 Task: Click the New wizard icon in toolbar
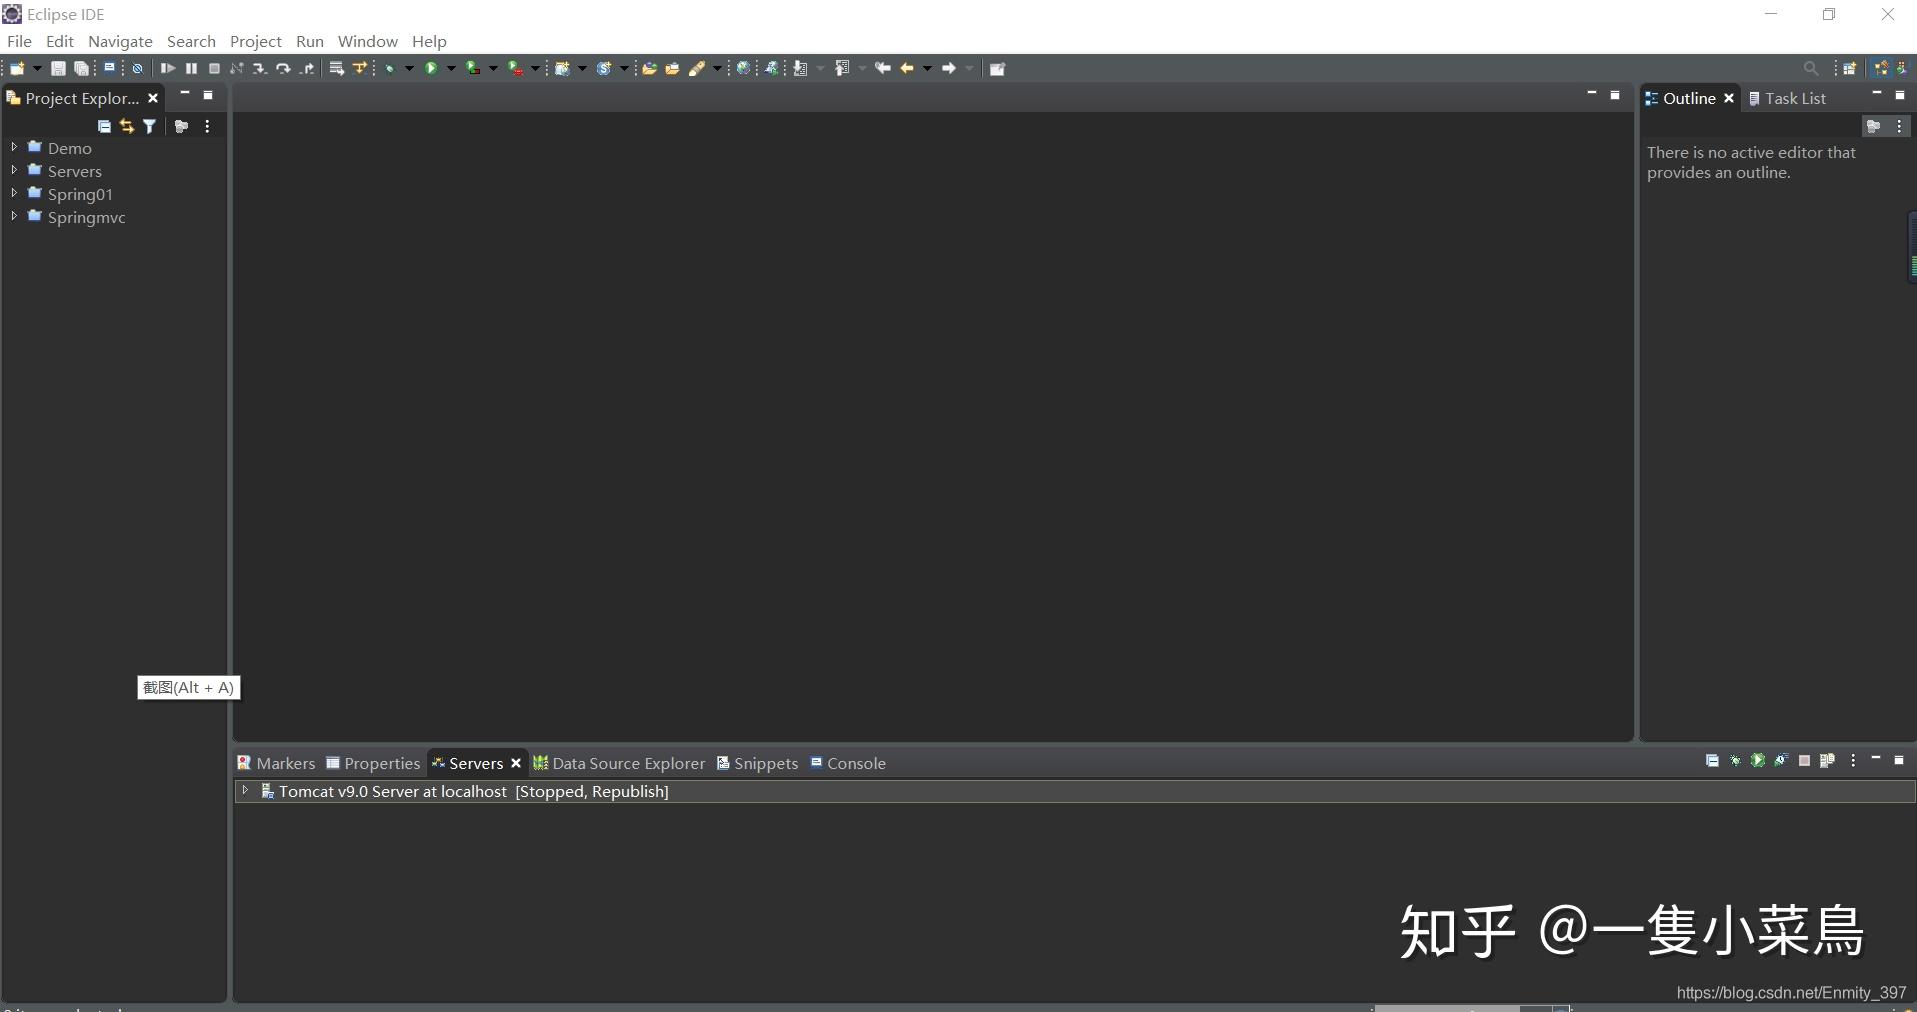(17, 69)
